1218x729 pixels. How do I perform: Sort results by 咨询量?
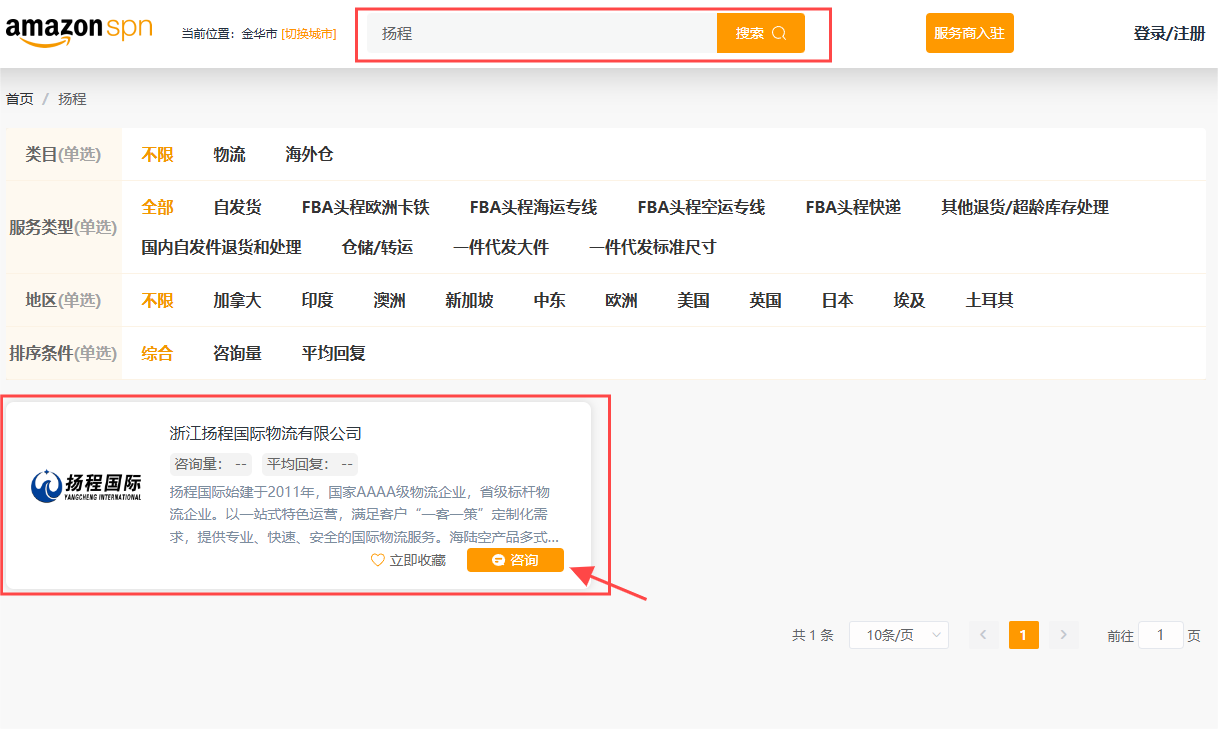click(x=237, y=353)
